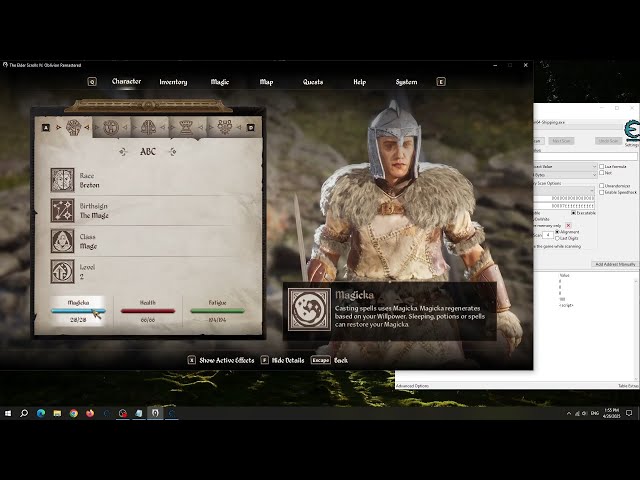
Task: Open taskbar Search
Action: 24,413
